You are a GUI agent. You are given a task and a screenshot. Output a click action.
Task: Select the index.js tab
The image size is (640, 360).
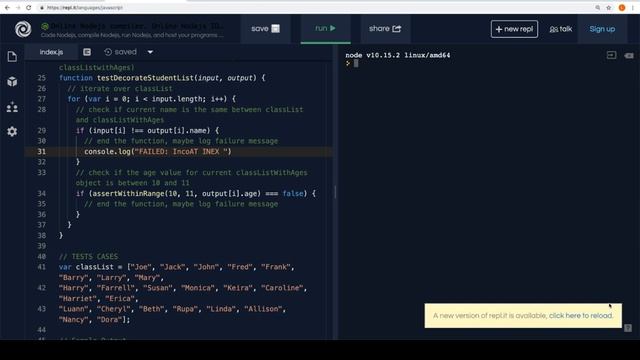click(x=51, y=52)
